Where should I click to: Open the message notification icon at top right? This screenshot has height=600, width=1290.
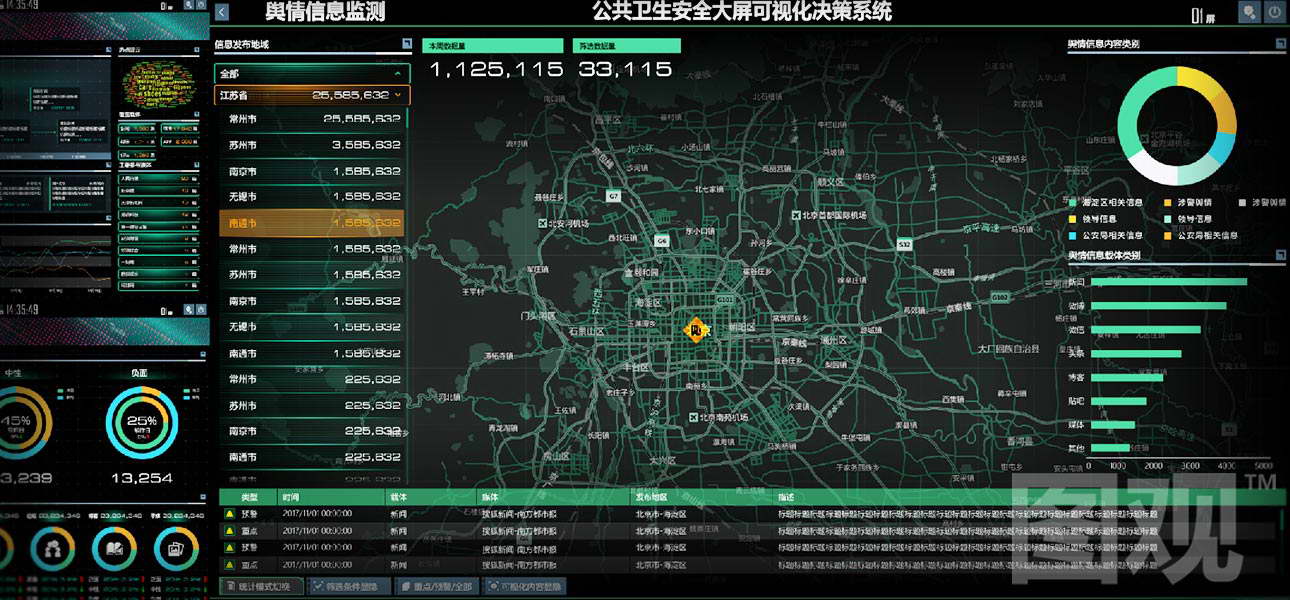tap(1250, 12)
